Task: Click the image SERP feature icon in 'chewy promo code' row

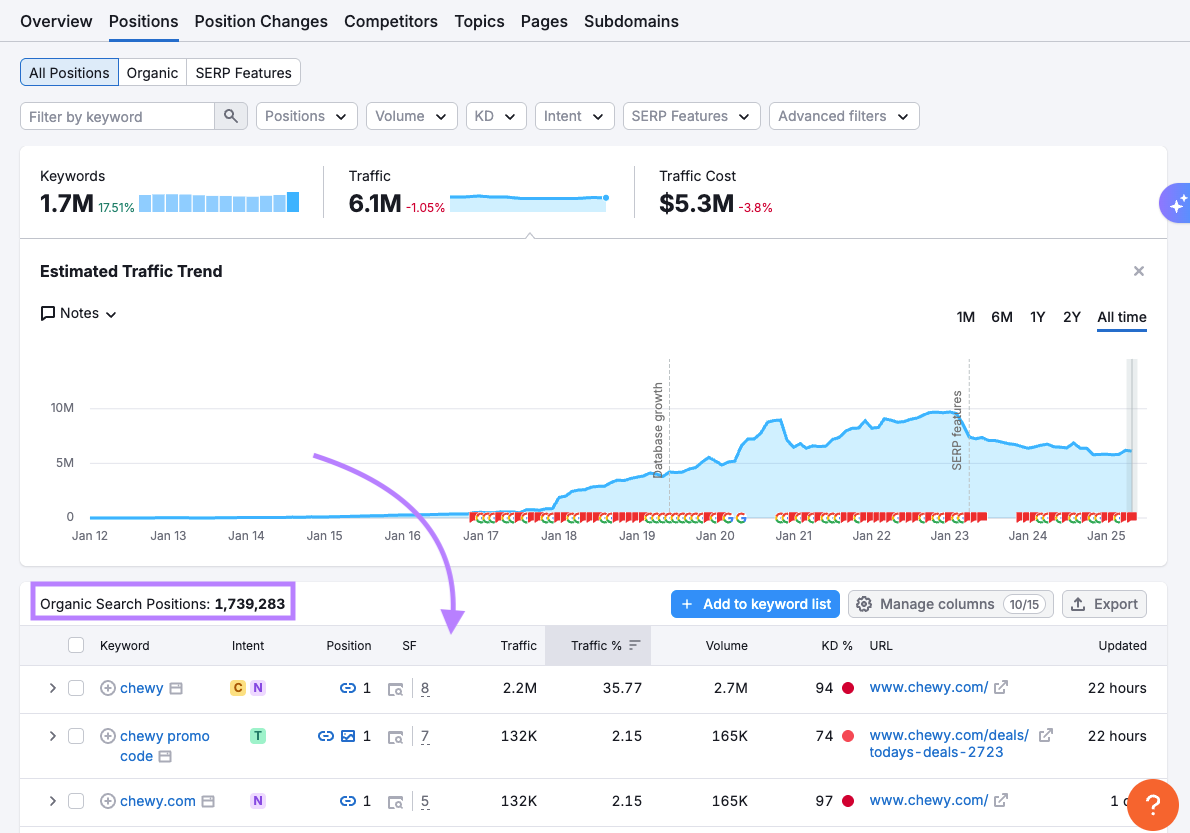Action: click(347, 736)
